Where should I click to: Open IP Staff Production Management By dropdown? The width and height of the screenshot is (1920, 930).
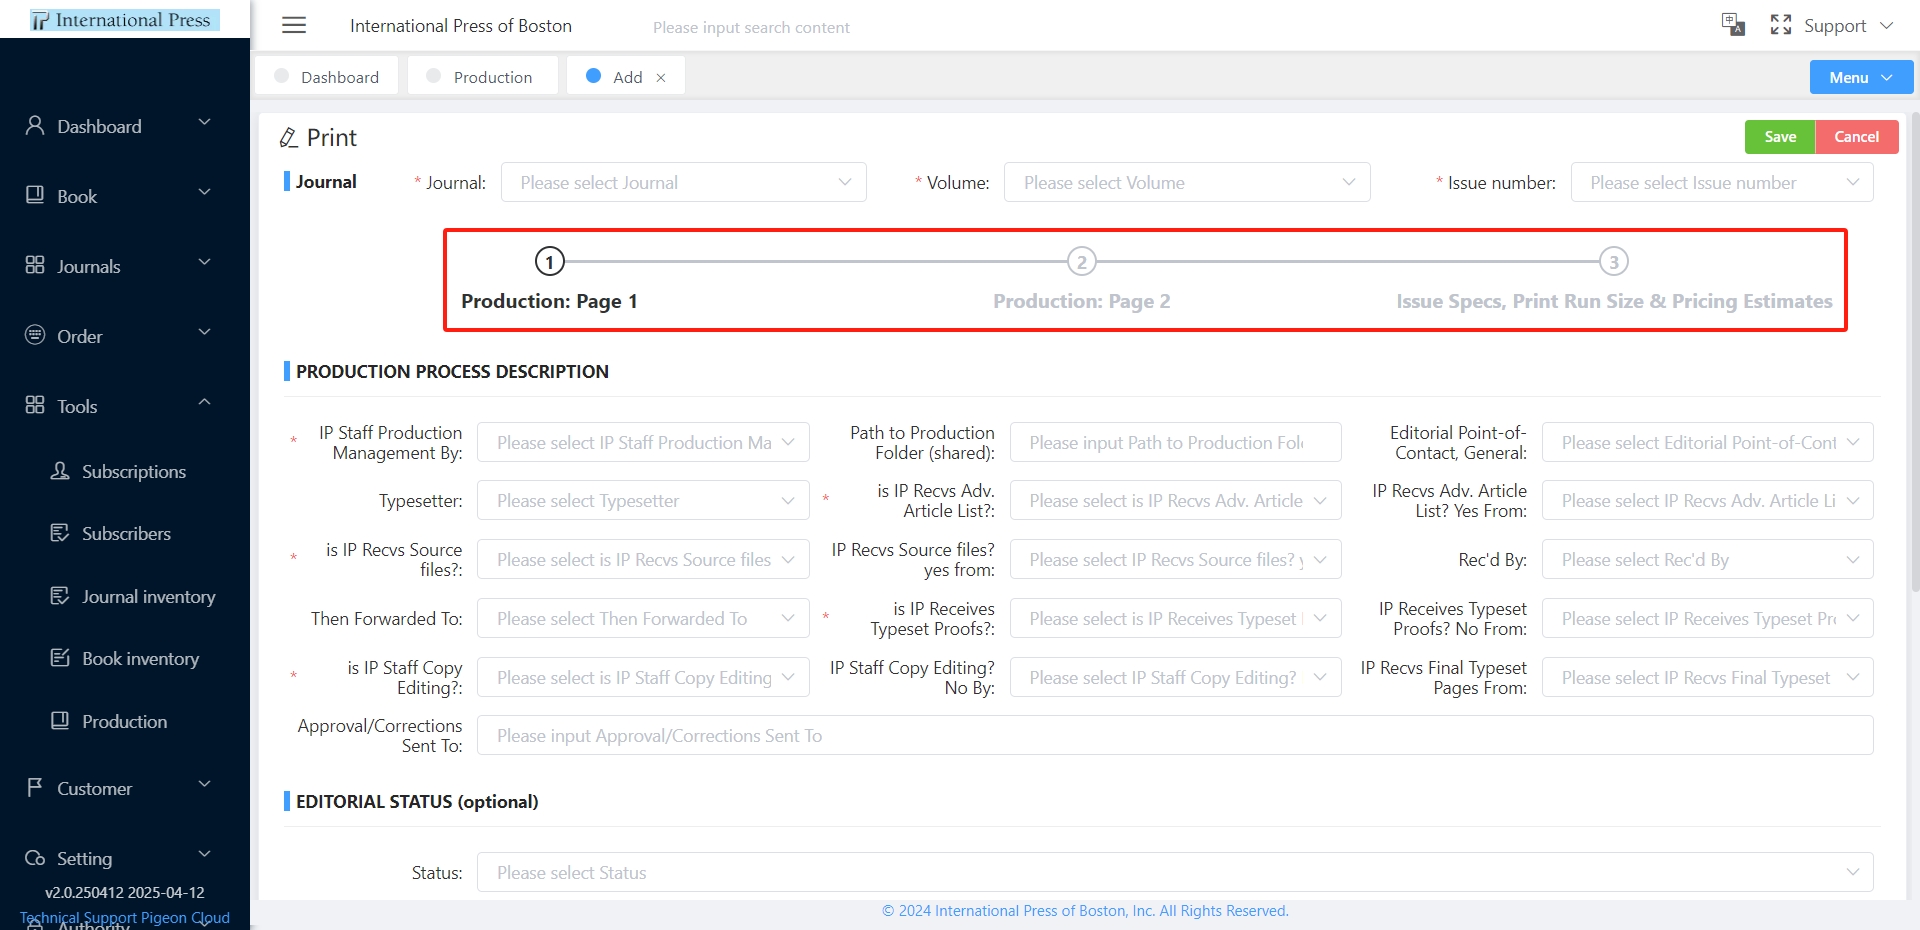click(643, 442)
